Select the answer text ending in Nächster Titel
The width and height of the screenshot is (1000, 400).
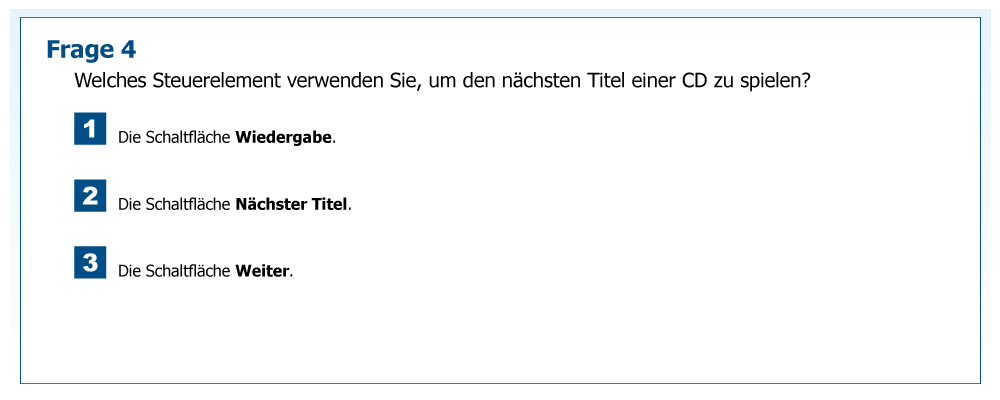(235, 204)
